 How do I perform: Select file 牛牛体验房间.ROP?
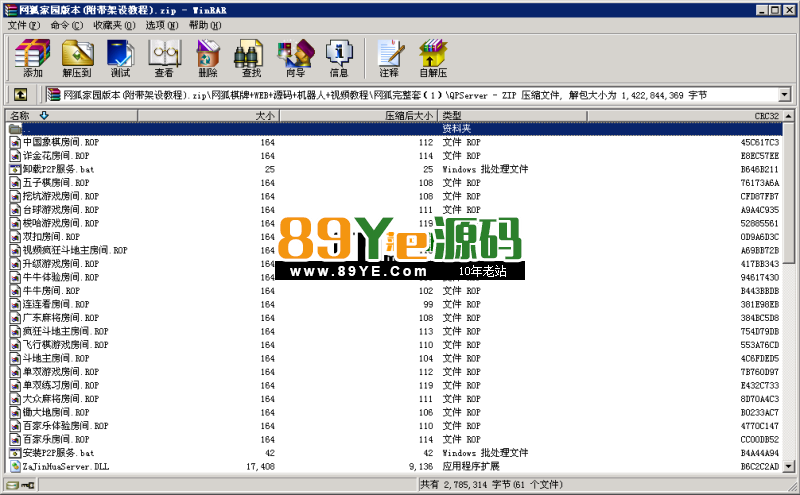[x=61, y=277]
